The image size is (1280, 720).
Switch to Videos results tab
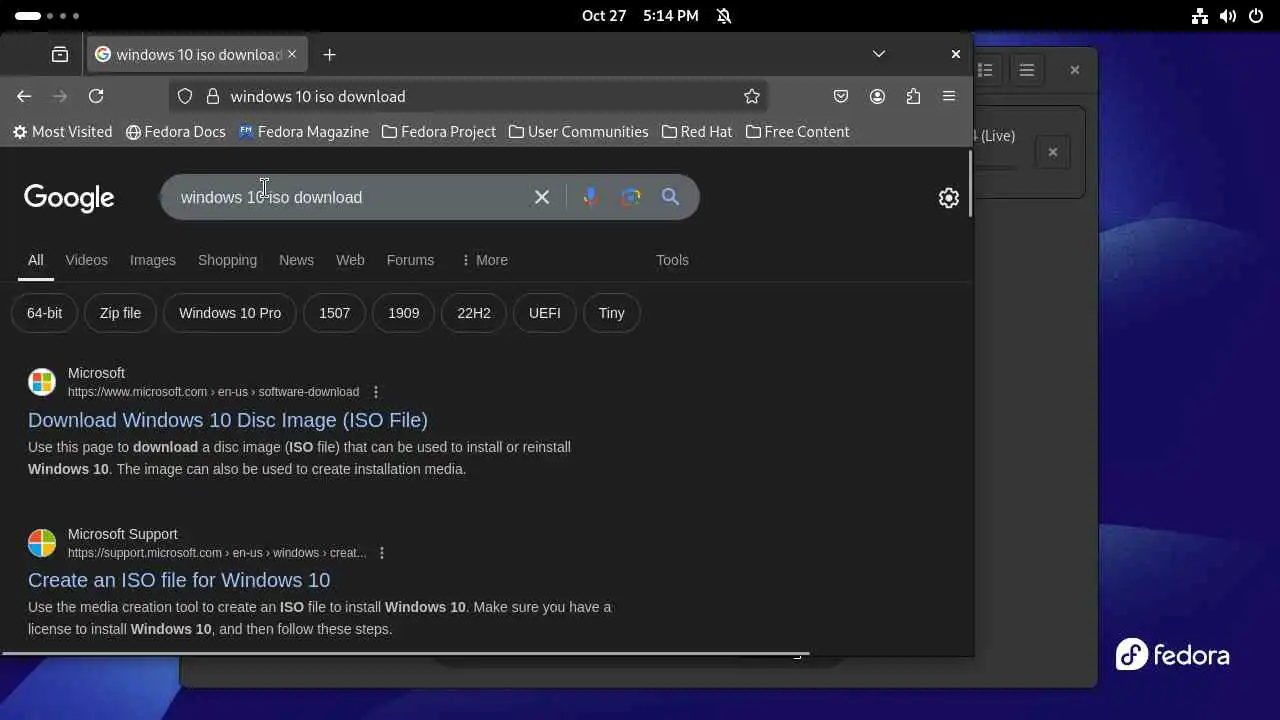86,260
